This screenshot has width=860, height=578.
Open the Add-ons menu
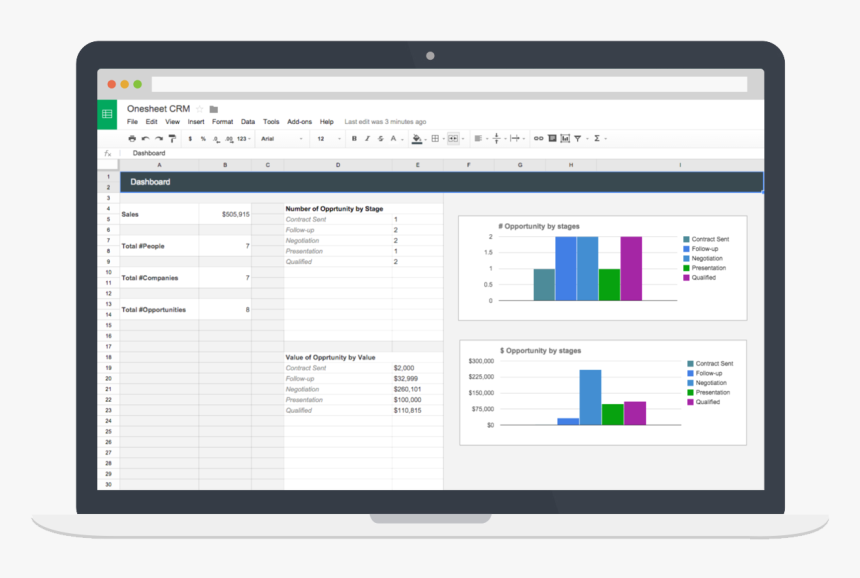tap(300, 121)
